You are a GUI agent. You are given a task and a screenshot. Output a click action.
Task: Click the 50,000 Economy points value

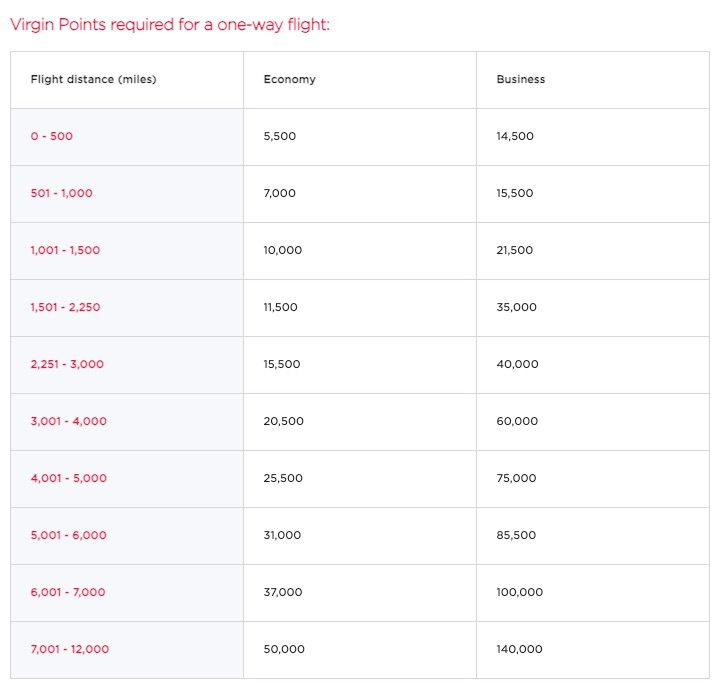pyautogui.click(x=284, y=649)
